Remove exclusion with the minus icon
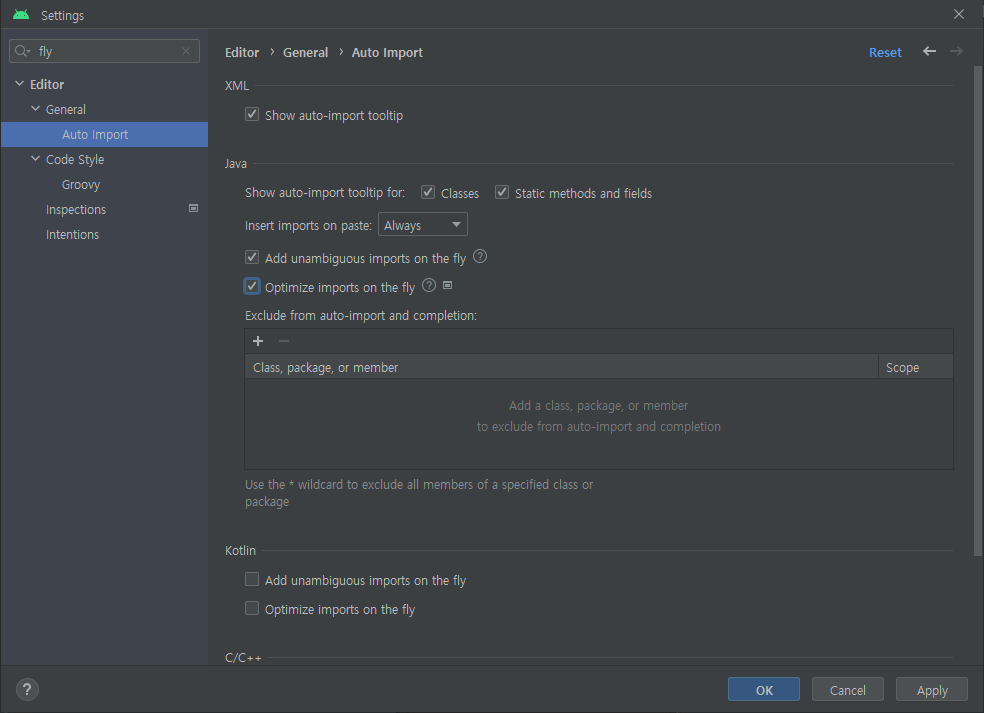 point(284,341)
